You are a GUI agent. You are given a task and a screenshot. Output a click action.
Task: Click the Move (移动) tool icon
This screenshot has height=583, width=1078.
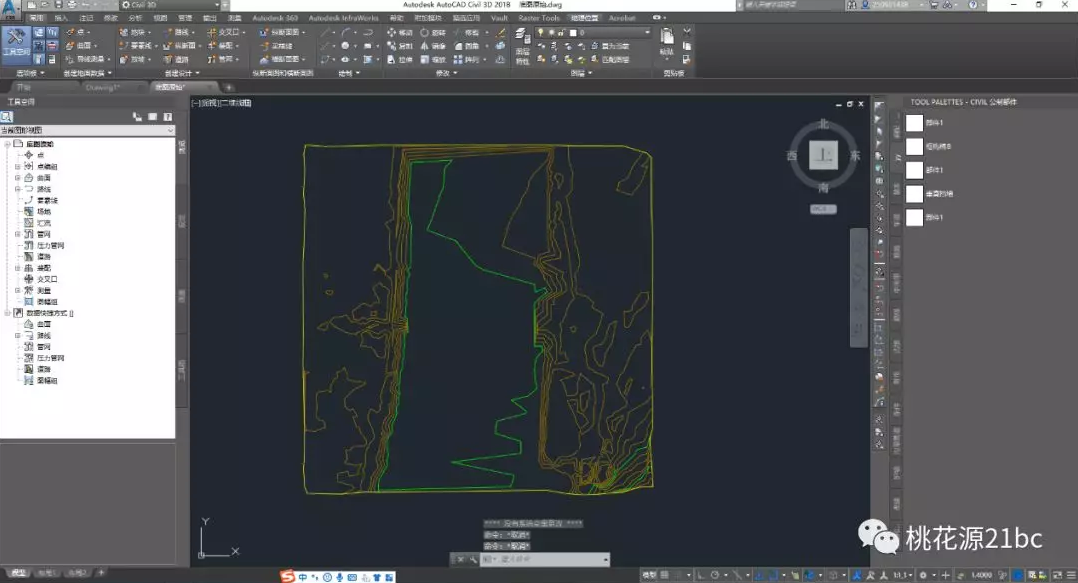pos(391,32)
